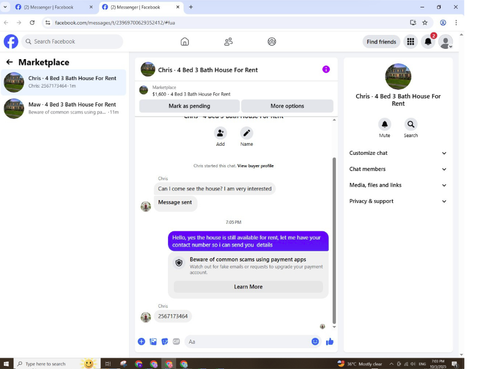
Task: Select the 'Can I come see the house' message
Action: click(x=215, y=189)
